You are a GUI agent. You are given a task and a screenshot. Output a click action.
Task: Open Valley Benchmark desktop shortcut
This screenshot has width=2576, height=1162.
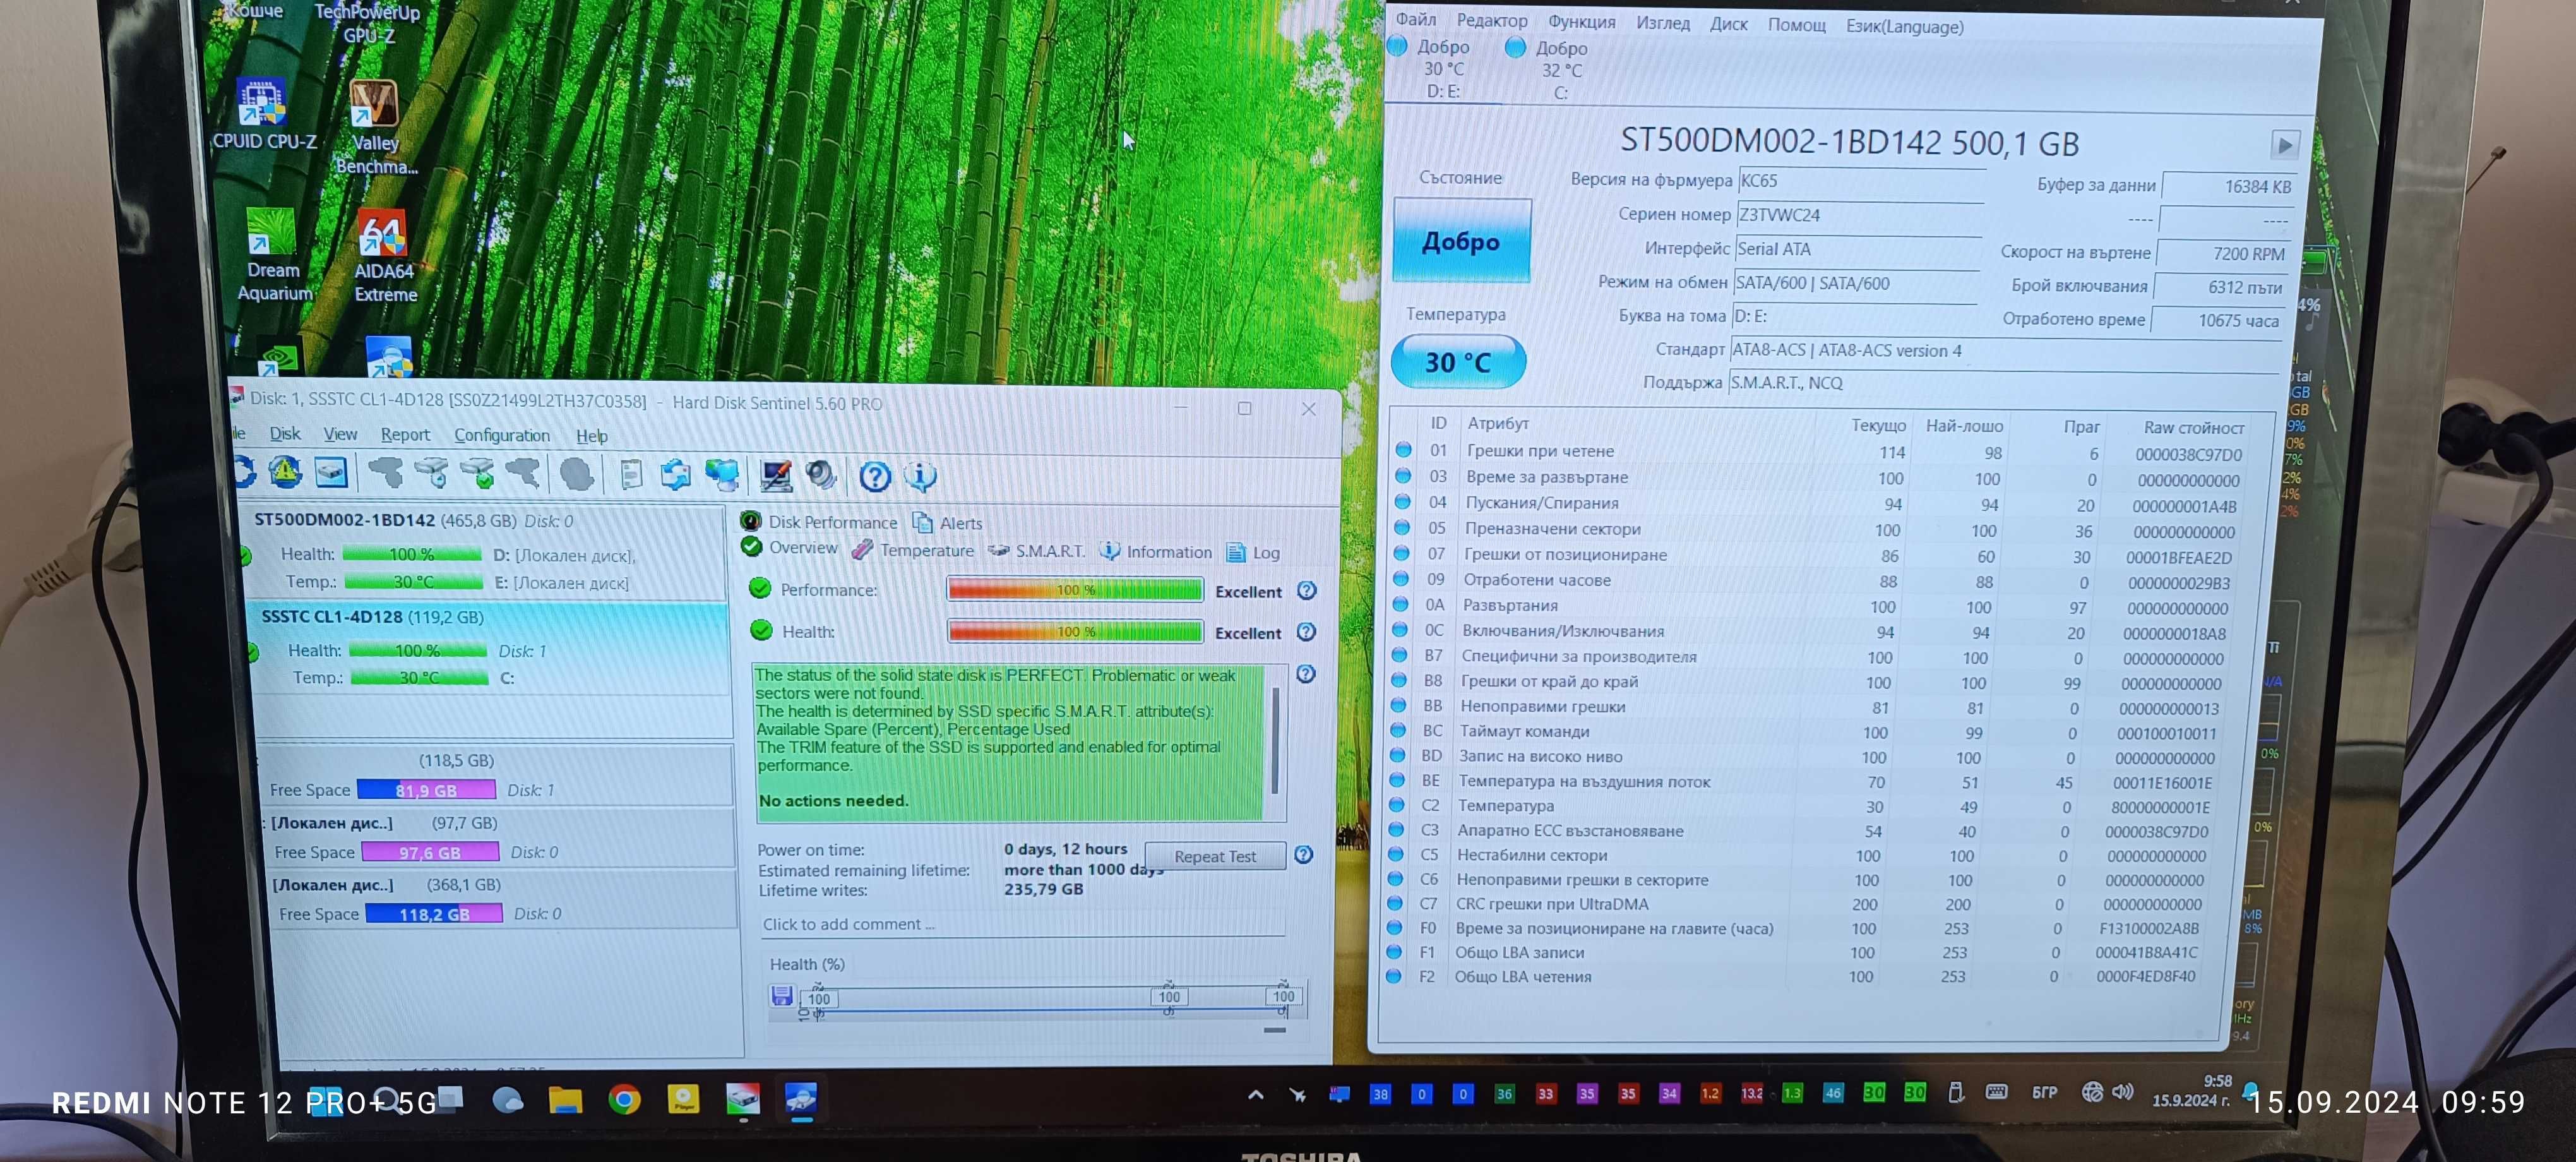(x=375, y=127)
